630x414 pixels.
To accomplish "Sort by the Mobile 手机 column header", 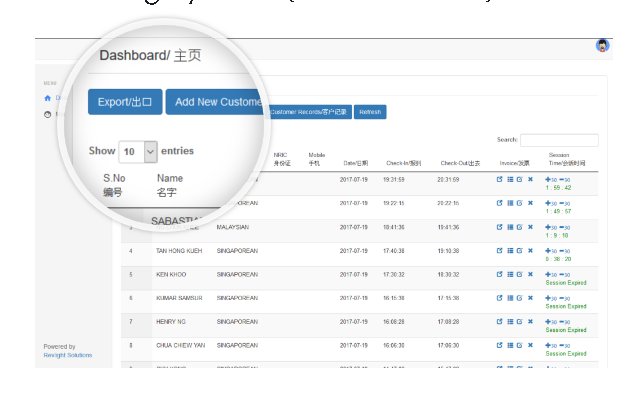I will [x=317, y=159].
